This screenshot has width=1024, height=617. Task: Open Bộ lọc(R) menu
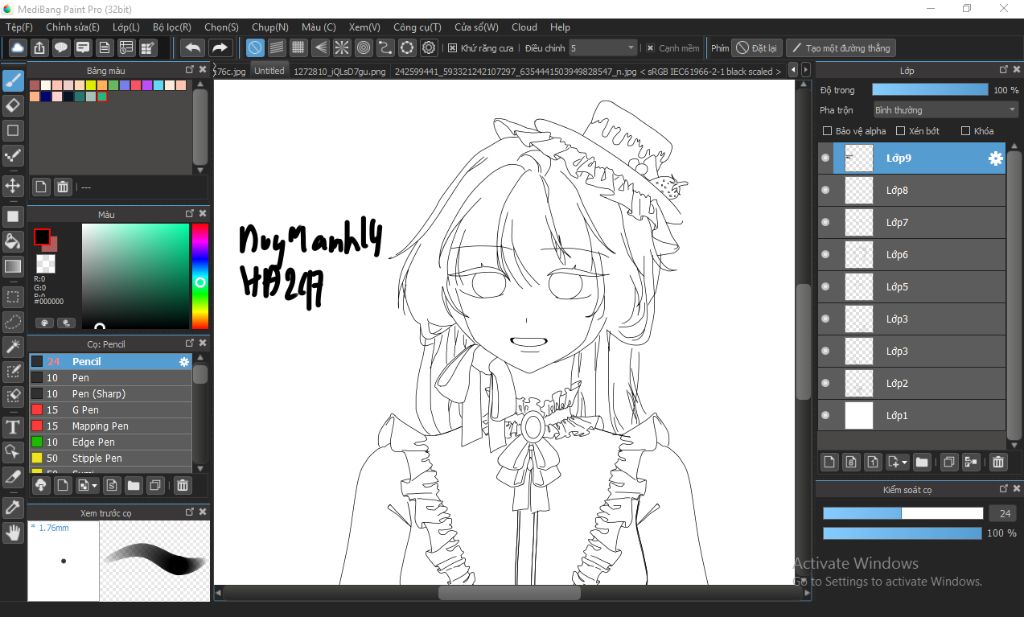pos(172,27)
